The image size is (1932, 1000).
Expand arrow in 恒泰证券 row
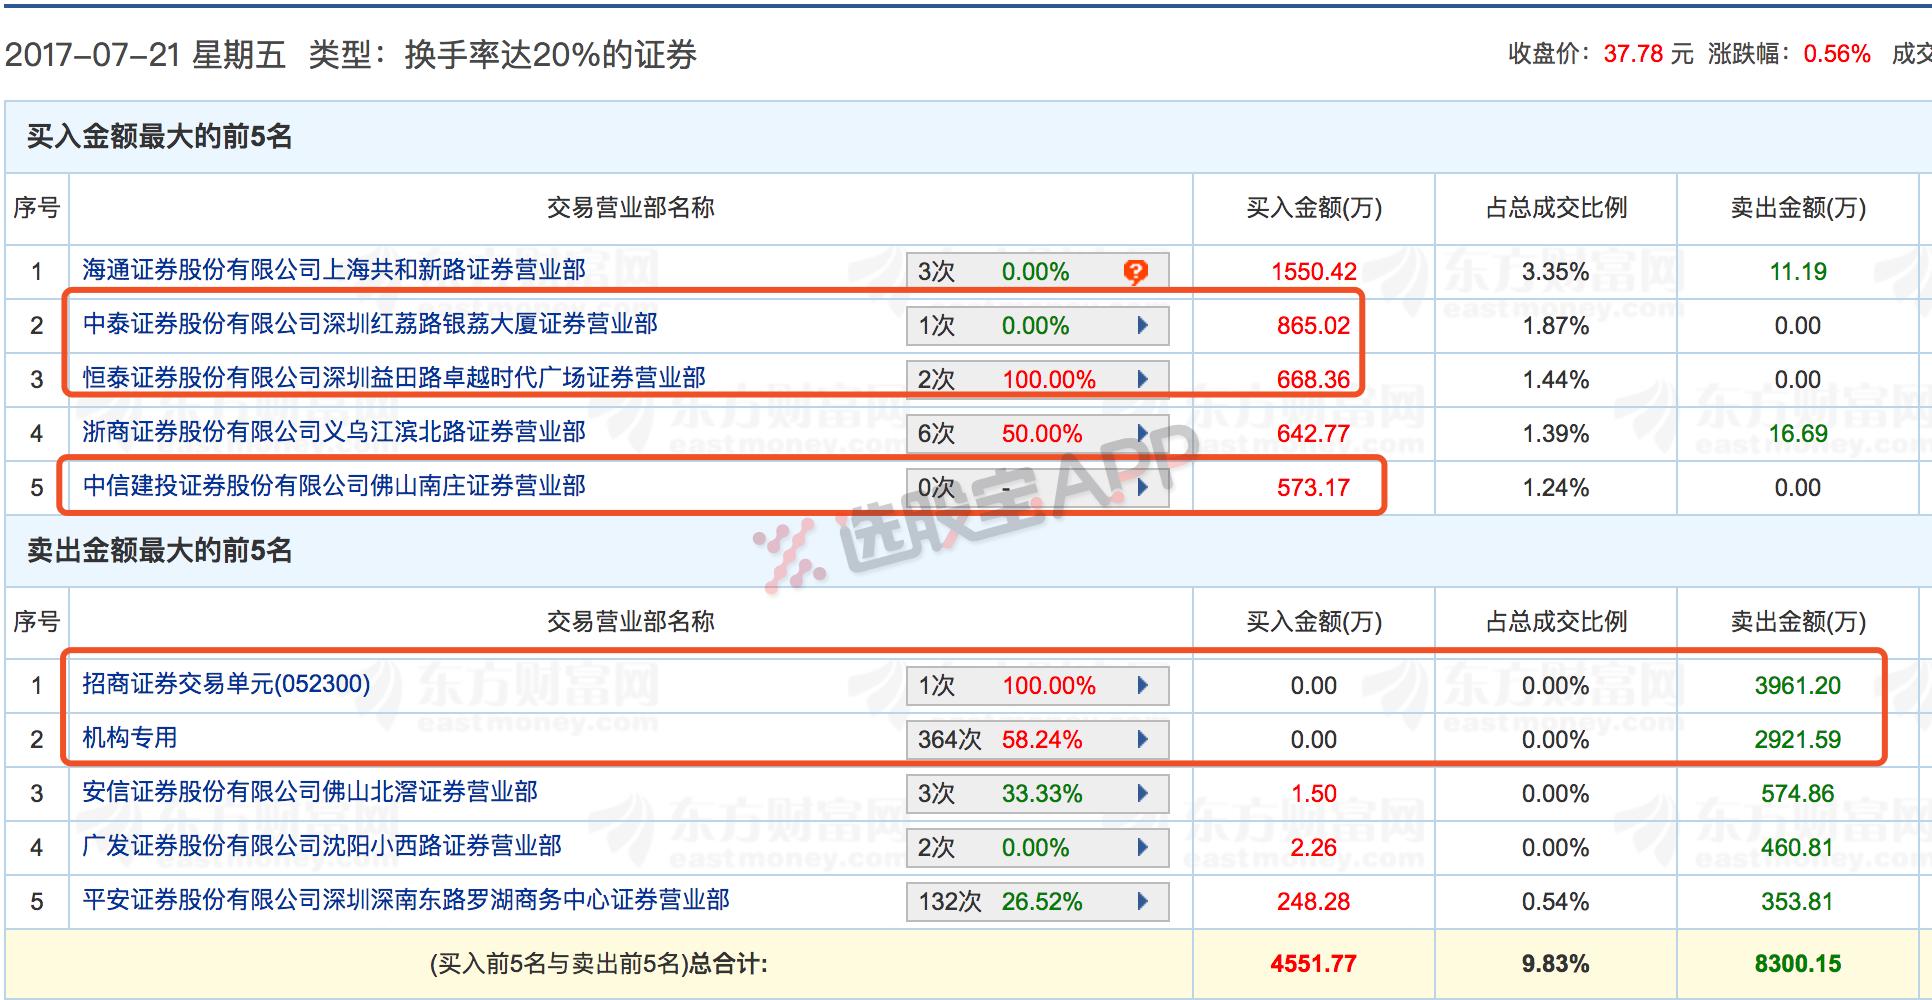point(1142,379)
